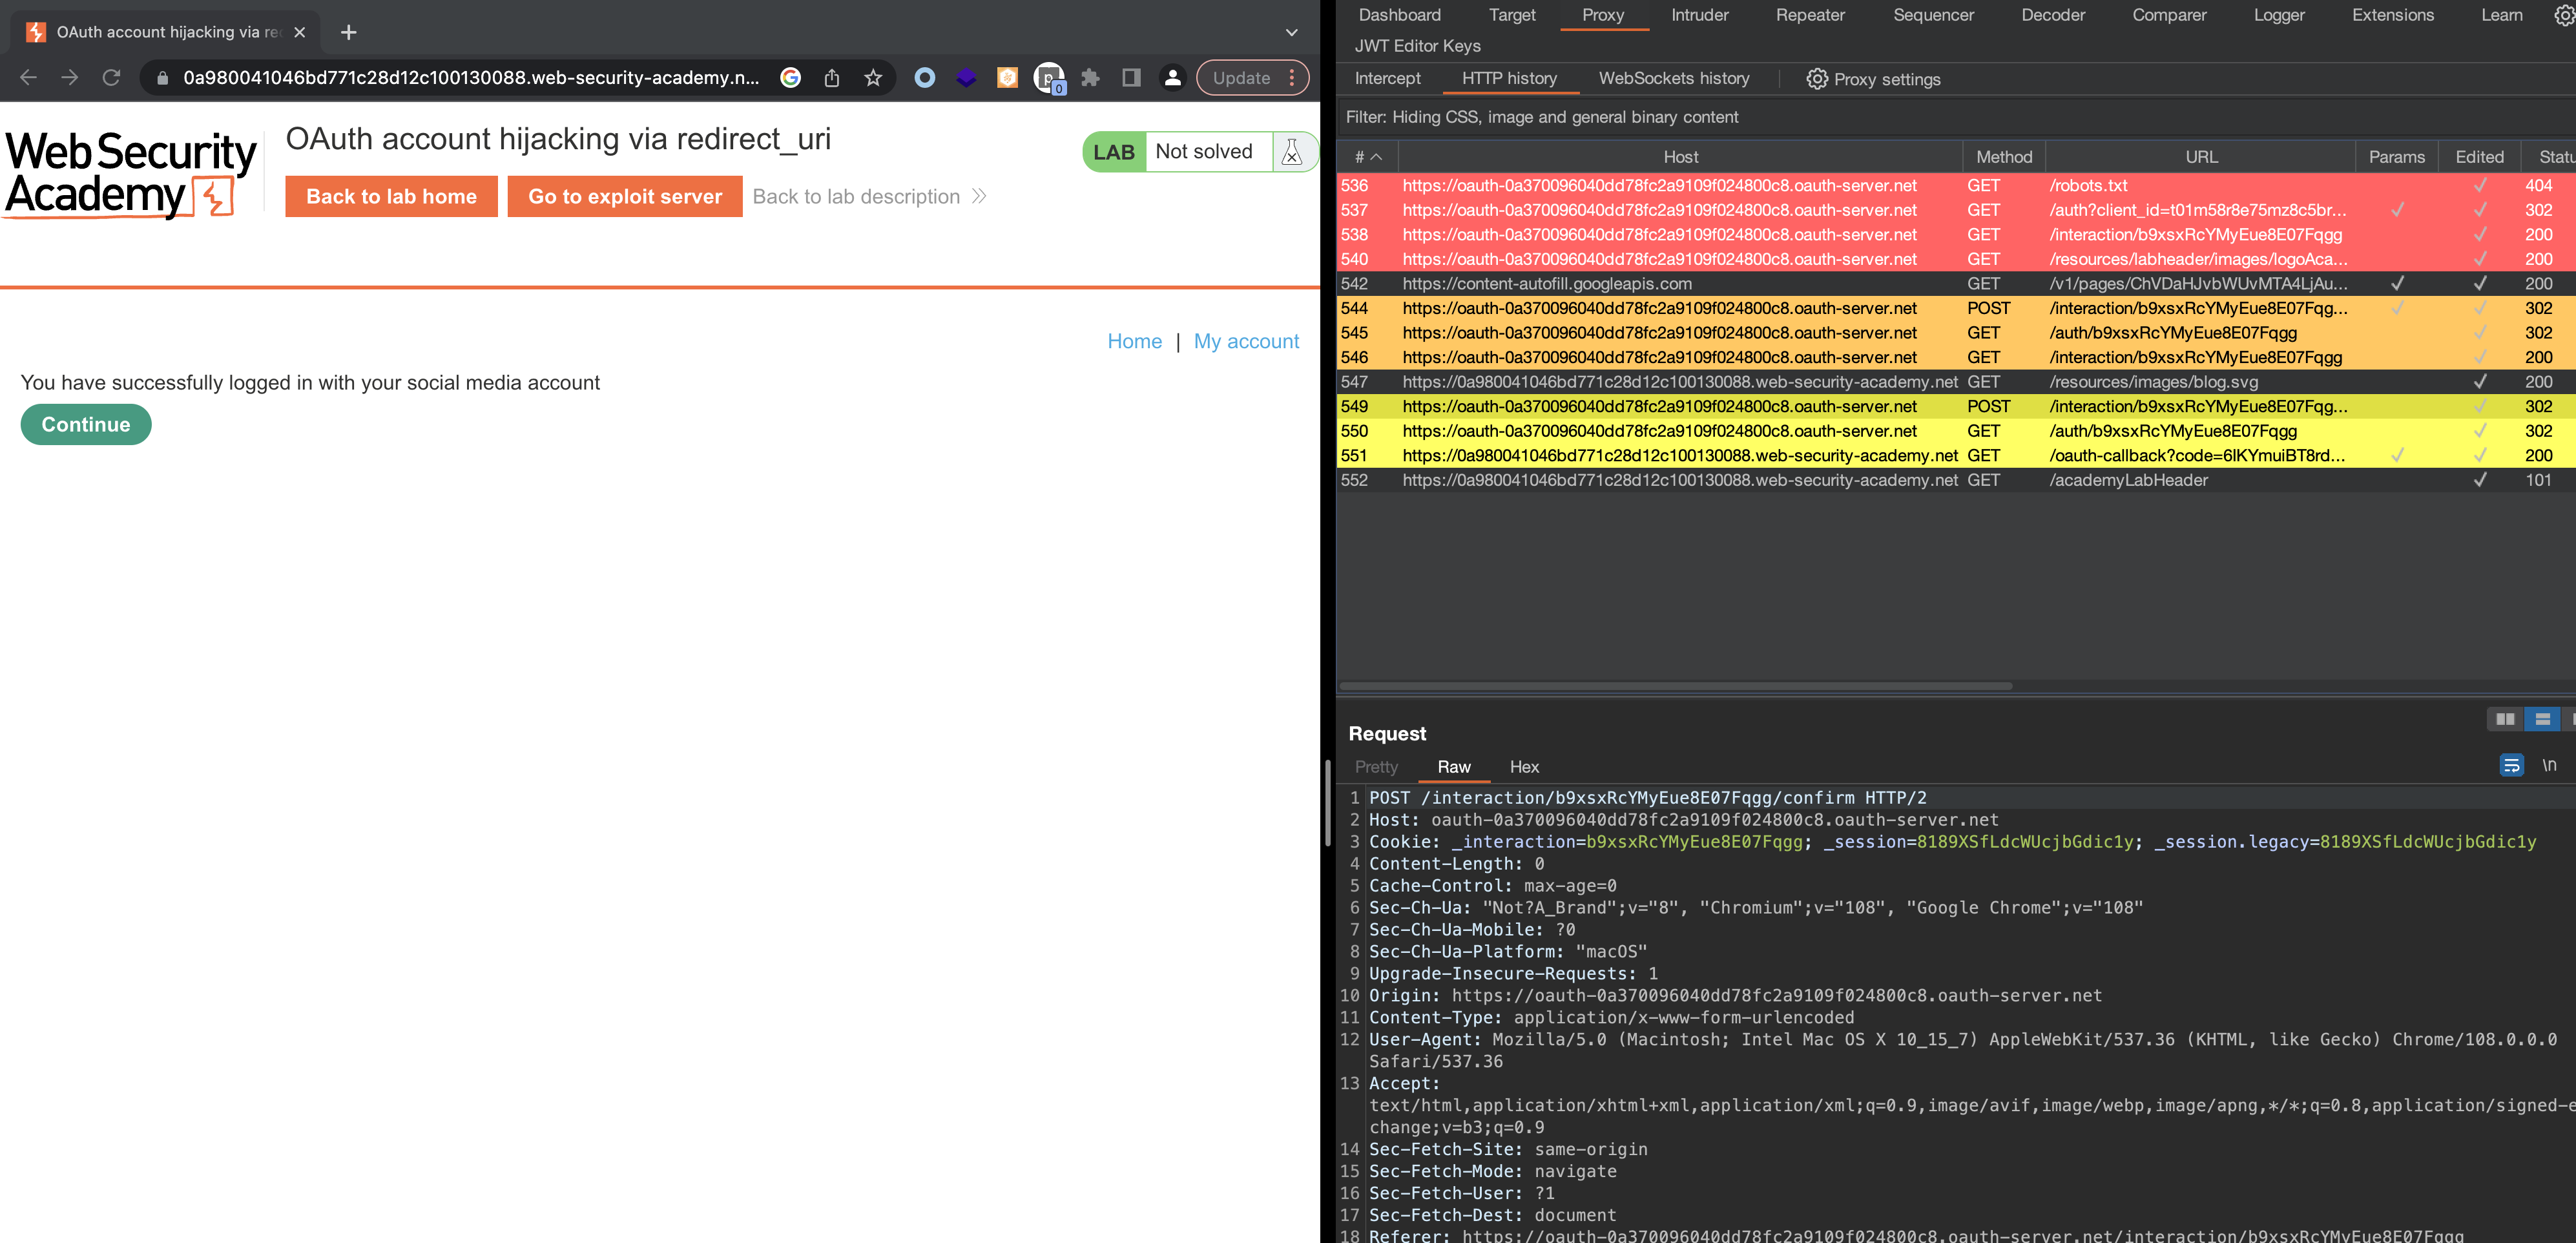The height and width of the screenshot is (1243, 2576).
Task: Expand the tab search chevron
Action: [1291, 32]
